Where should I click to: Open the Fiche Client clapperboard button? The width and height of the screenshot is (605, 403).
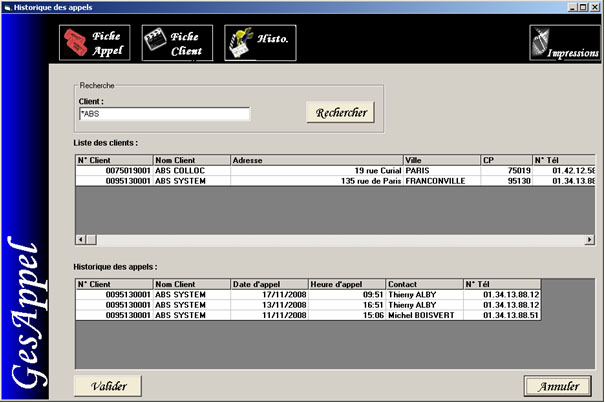pos(177,43)
